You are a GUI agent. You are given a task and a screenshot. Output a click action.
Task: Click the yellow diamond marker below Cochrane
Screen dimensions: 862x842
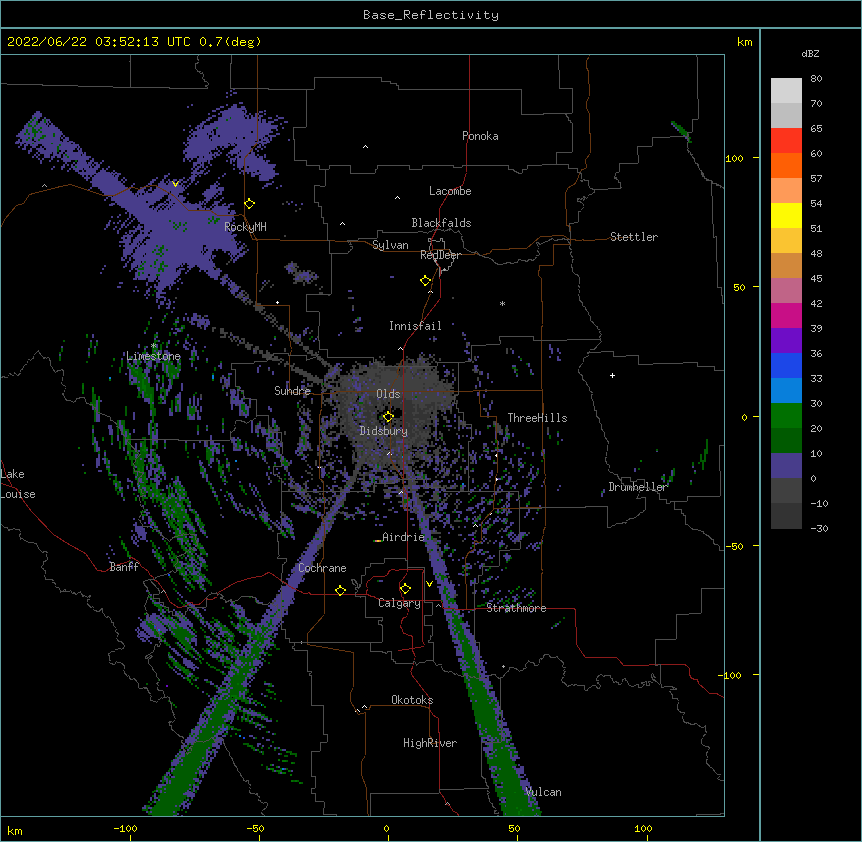click(x=340, y=590)
